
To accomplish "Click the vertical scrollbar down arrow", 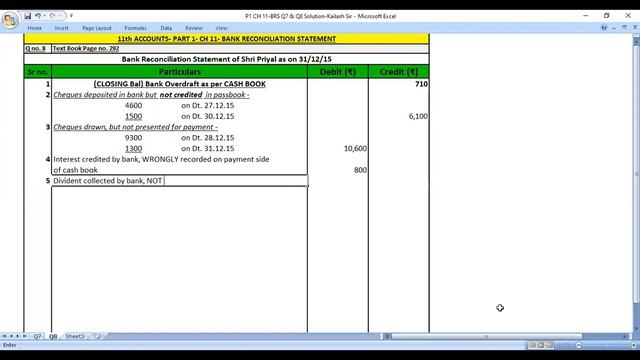I will 636,329.
